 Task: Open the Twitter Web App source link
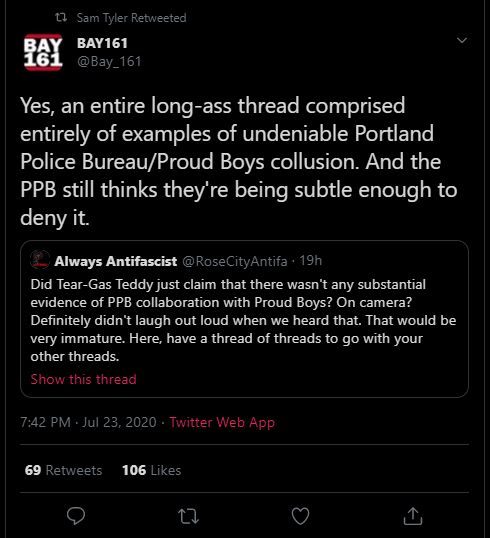222,422
